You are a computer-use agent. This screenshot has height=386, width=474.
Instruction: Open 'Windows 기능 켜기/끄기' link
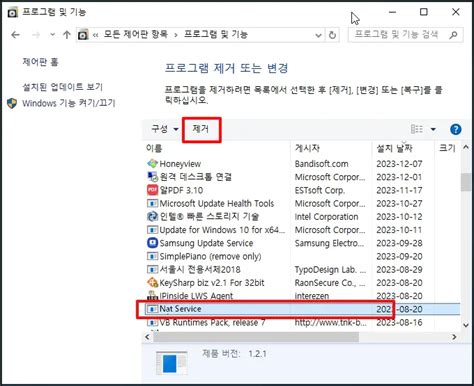69,103
